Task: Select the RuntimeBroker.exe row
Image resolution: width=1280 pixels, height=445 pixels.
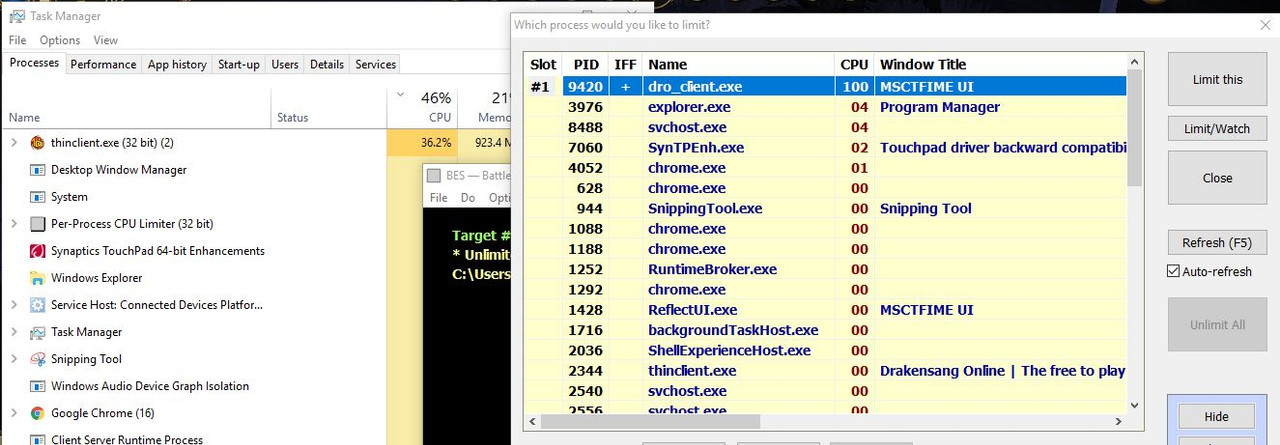Action: click(x=826, y=270)
